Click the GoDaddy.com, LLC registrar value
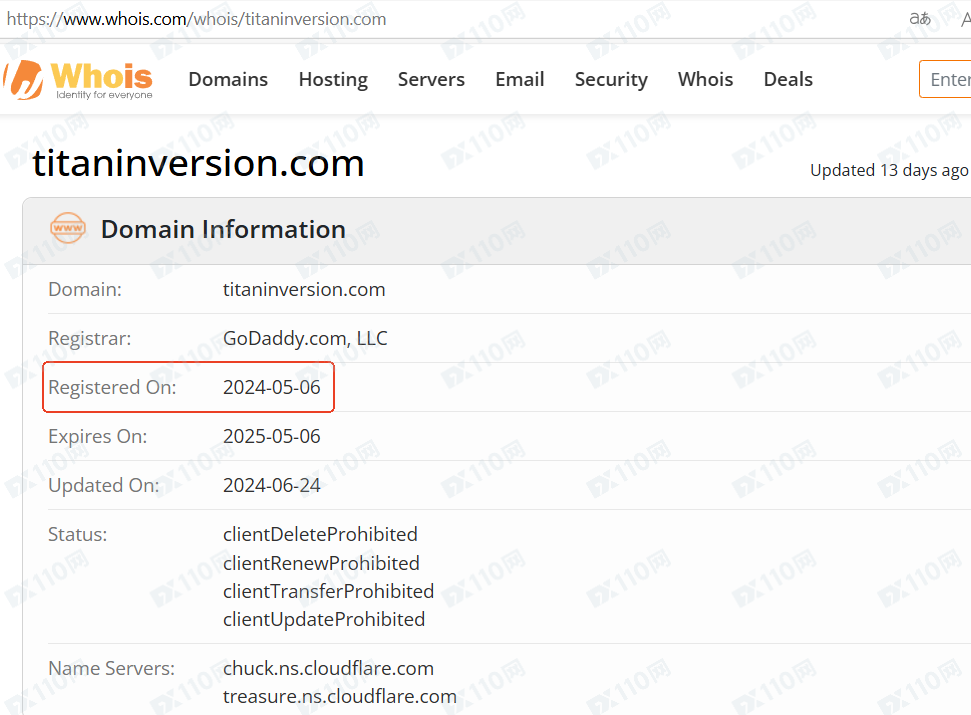Screen dimensions: 971x715 pos(305,339)
